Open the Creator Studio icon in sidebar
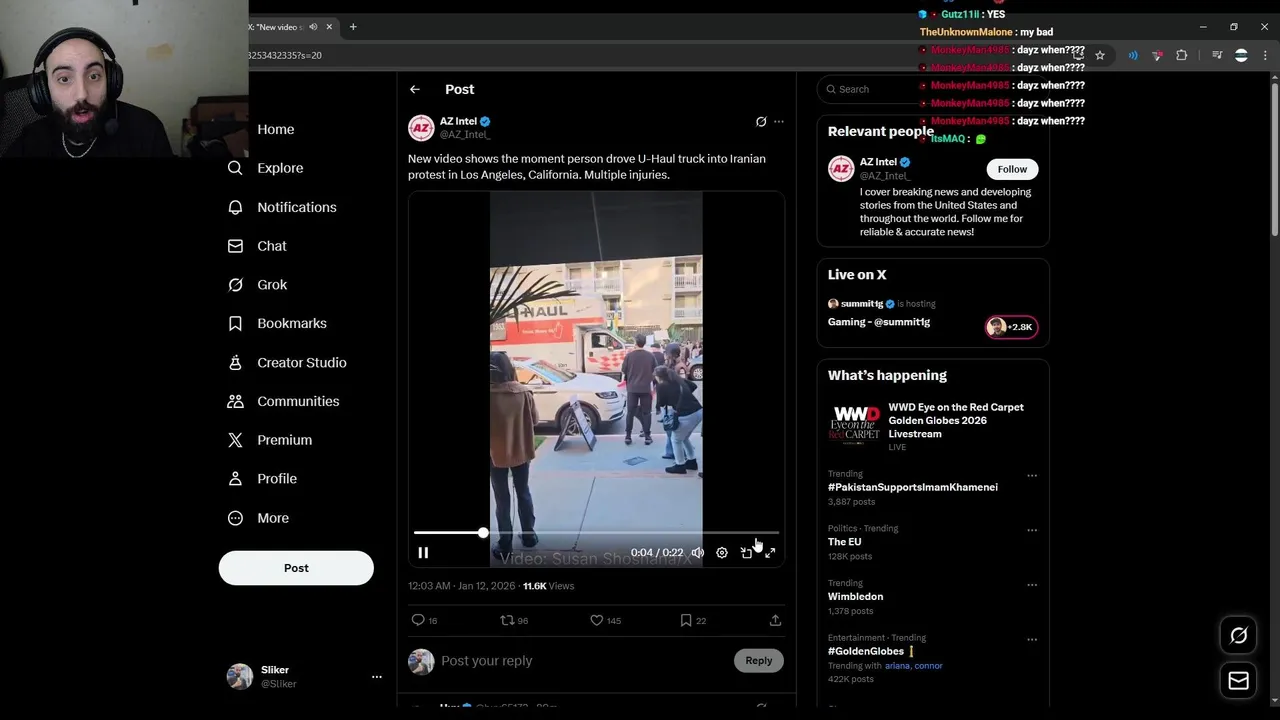This screenshot has height=720, width=1280. 235,362
